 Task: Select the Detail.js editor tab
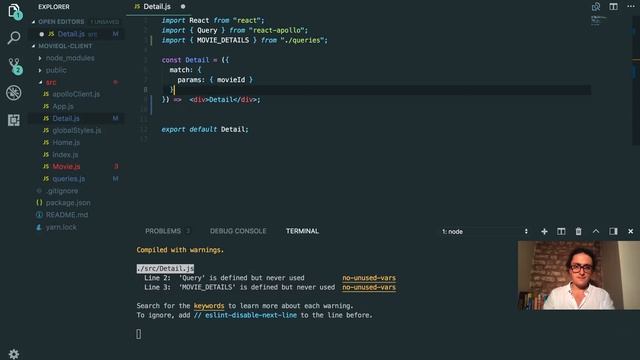[x=158, y=7]
